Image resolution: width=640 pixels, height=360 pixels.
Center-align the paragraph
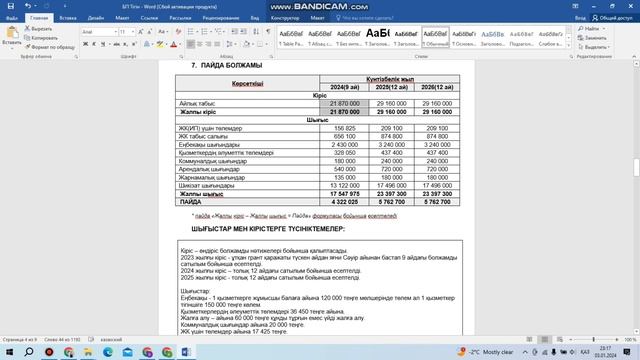tap(200, 44)
